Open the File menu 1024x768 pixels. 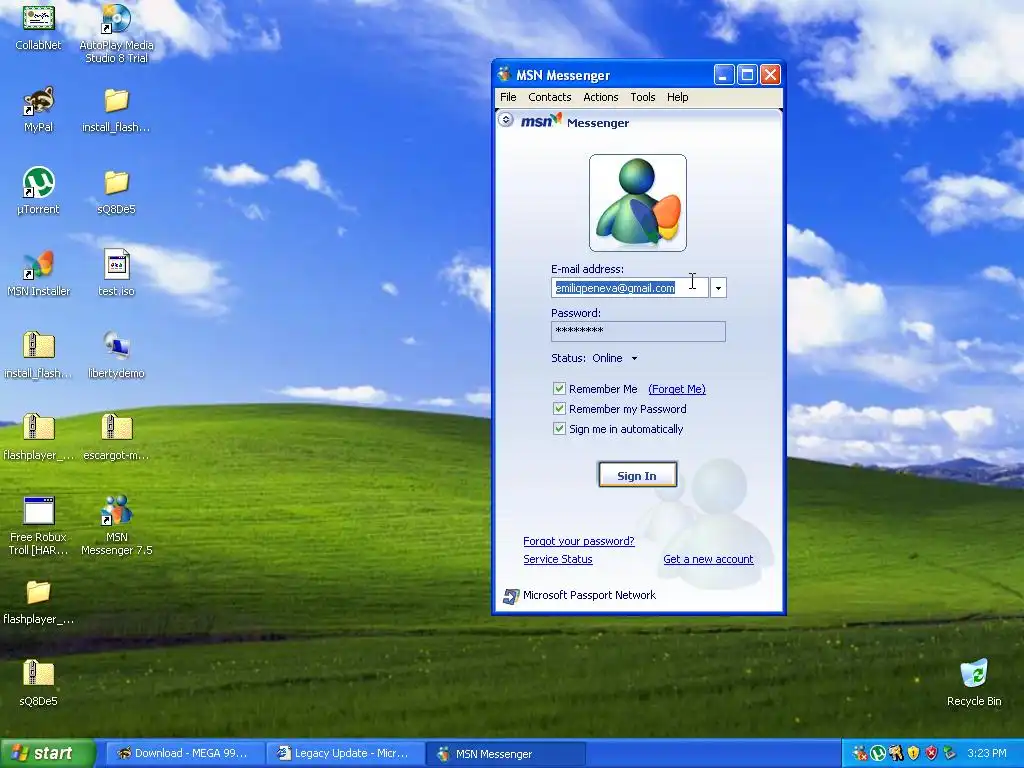coord(508,97)
